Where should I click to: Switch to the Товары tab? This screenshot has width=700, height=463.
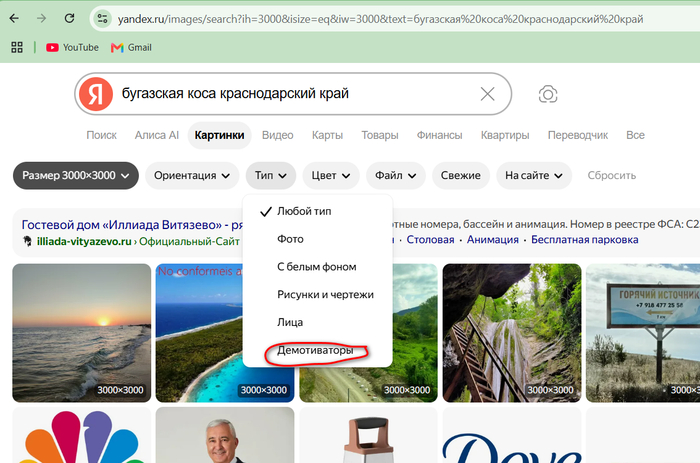click(x=380, y=135)
